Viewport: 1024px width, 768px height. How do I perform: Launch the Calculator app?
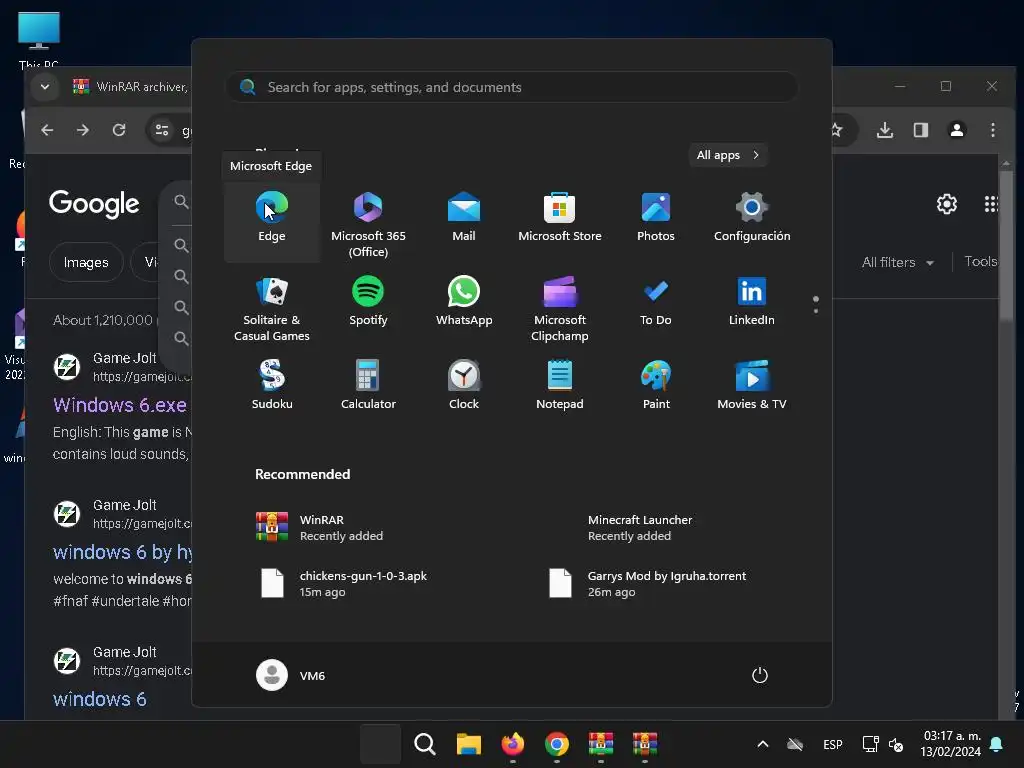coord(368,385)
